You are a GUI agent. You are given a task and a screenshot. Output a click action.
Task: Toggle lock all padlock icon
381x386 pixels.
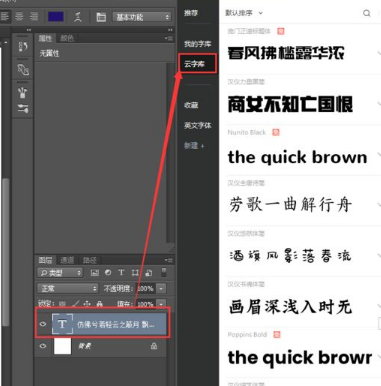tap(99, 304)
